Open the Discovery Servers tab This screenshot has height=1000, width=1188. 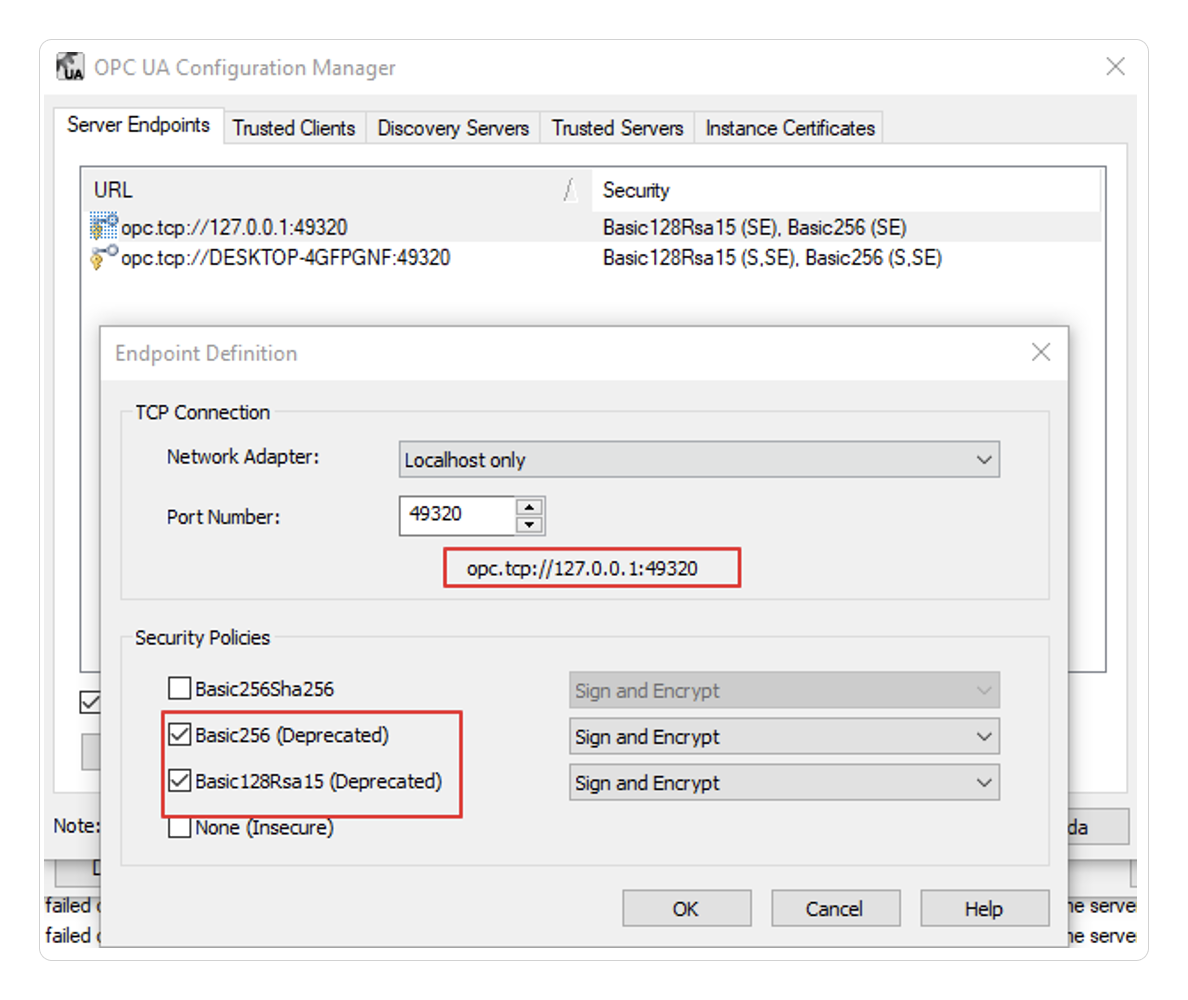coord(453,128)
